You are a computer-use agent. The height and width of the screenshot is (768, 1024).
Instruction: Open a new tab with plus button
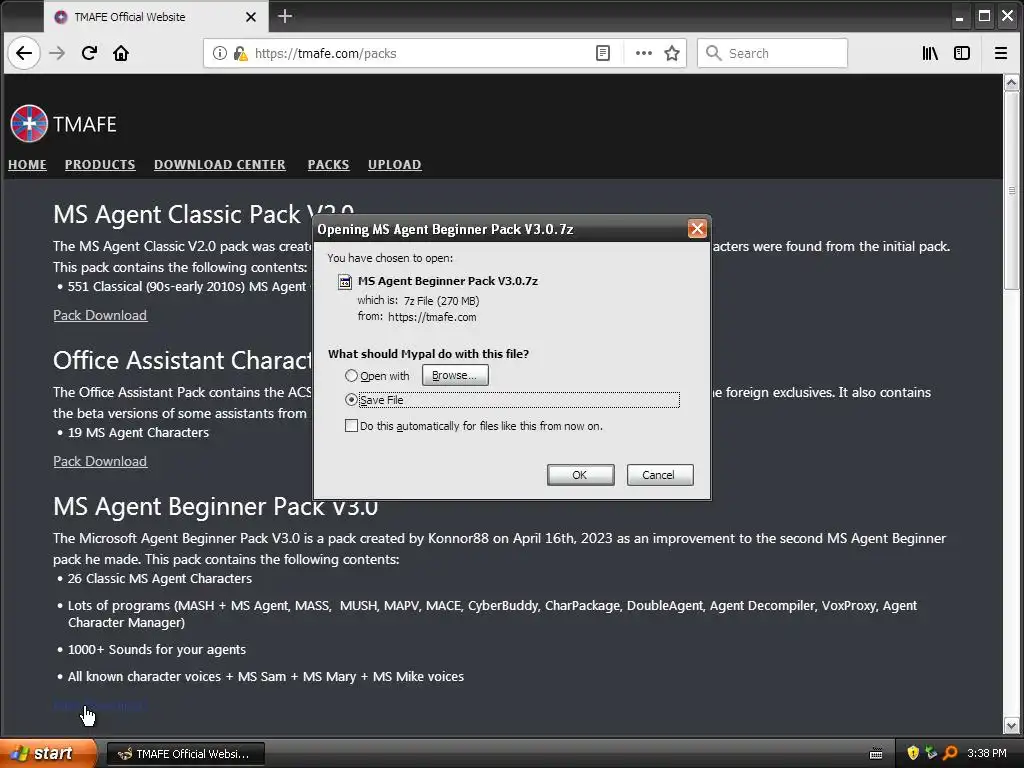(285, 16)
